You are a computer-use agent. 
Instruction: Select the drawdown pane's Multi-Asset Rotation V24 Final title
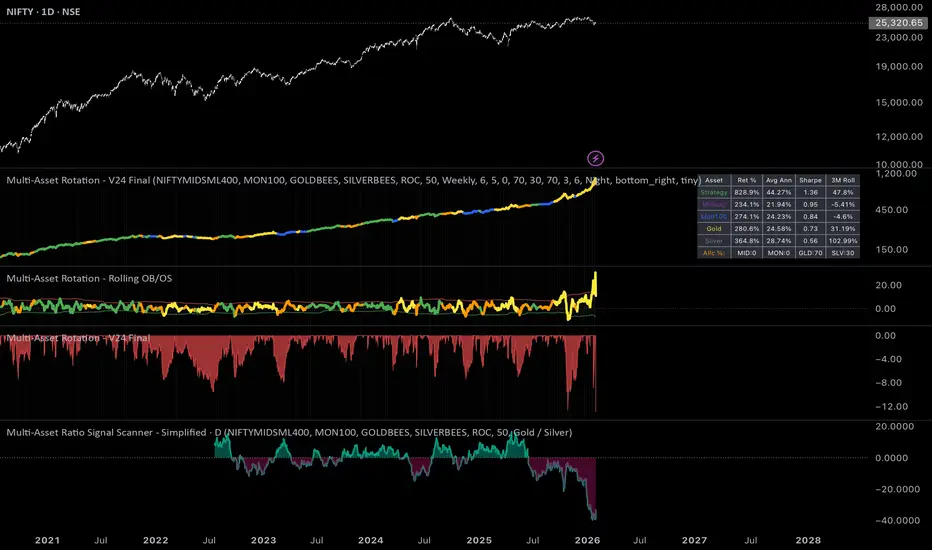coord(78,338)
